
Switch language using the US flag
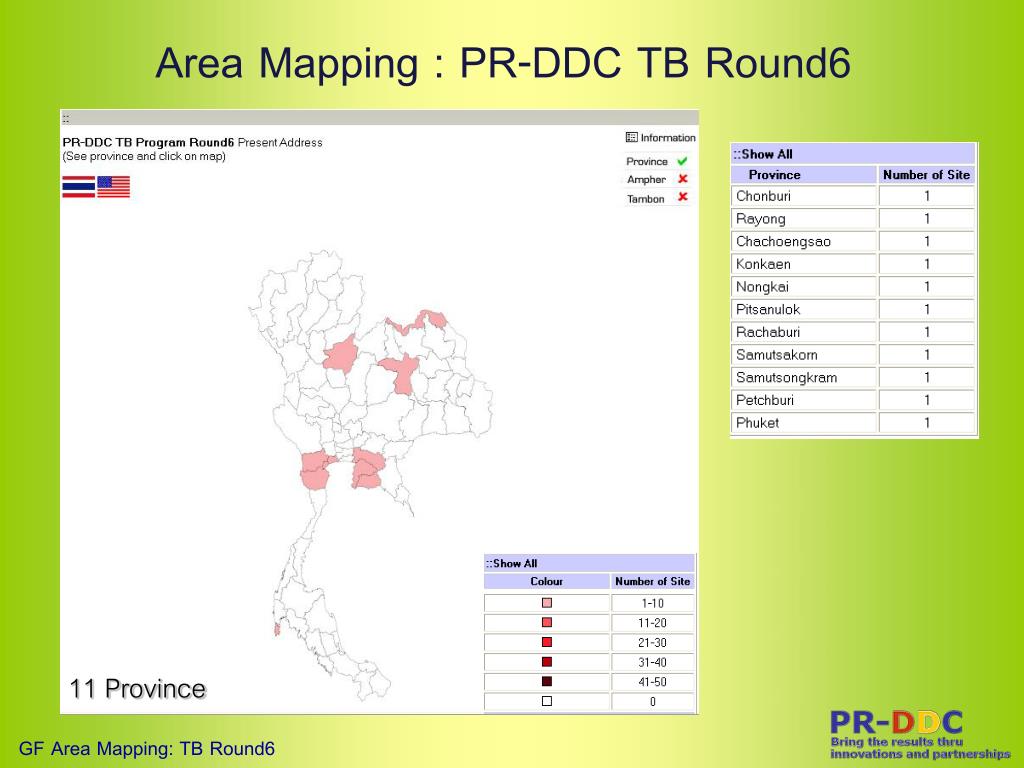click(x=114, y=187)
